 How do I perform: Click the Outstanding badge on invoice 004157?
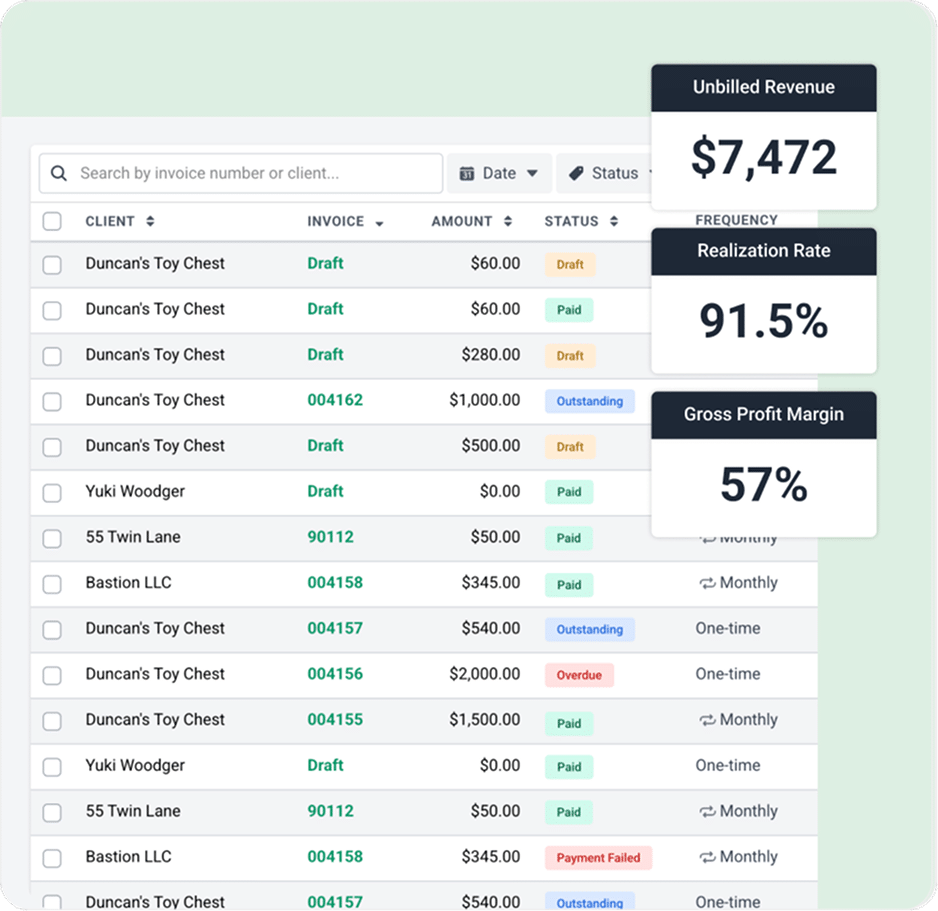tap(590, 629)
